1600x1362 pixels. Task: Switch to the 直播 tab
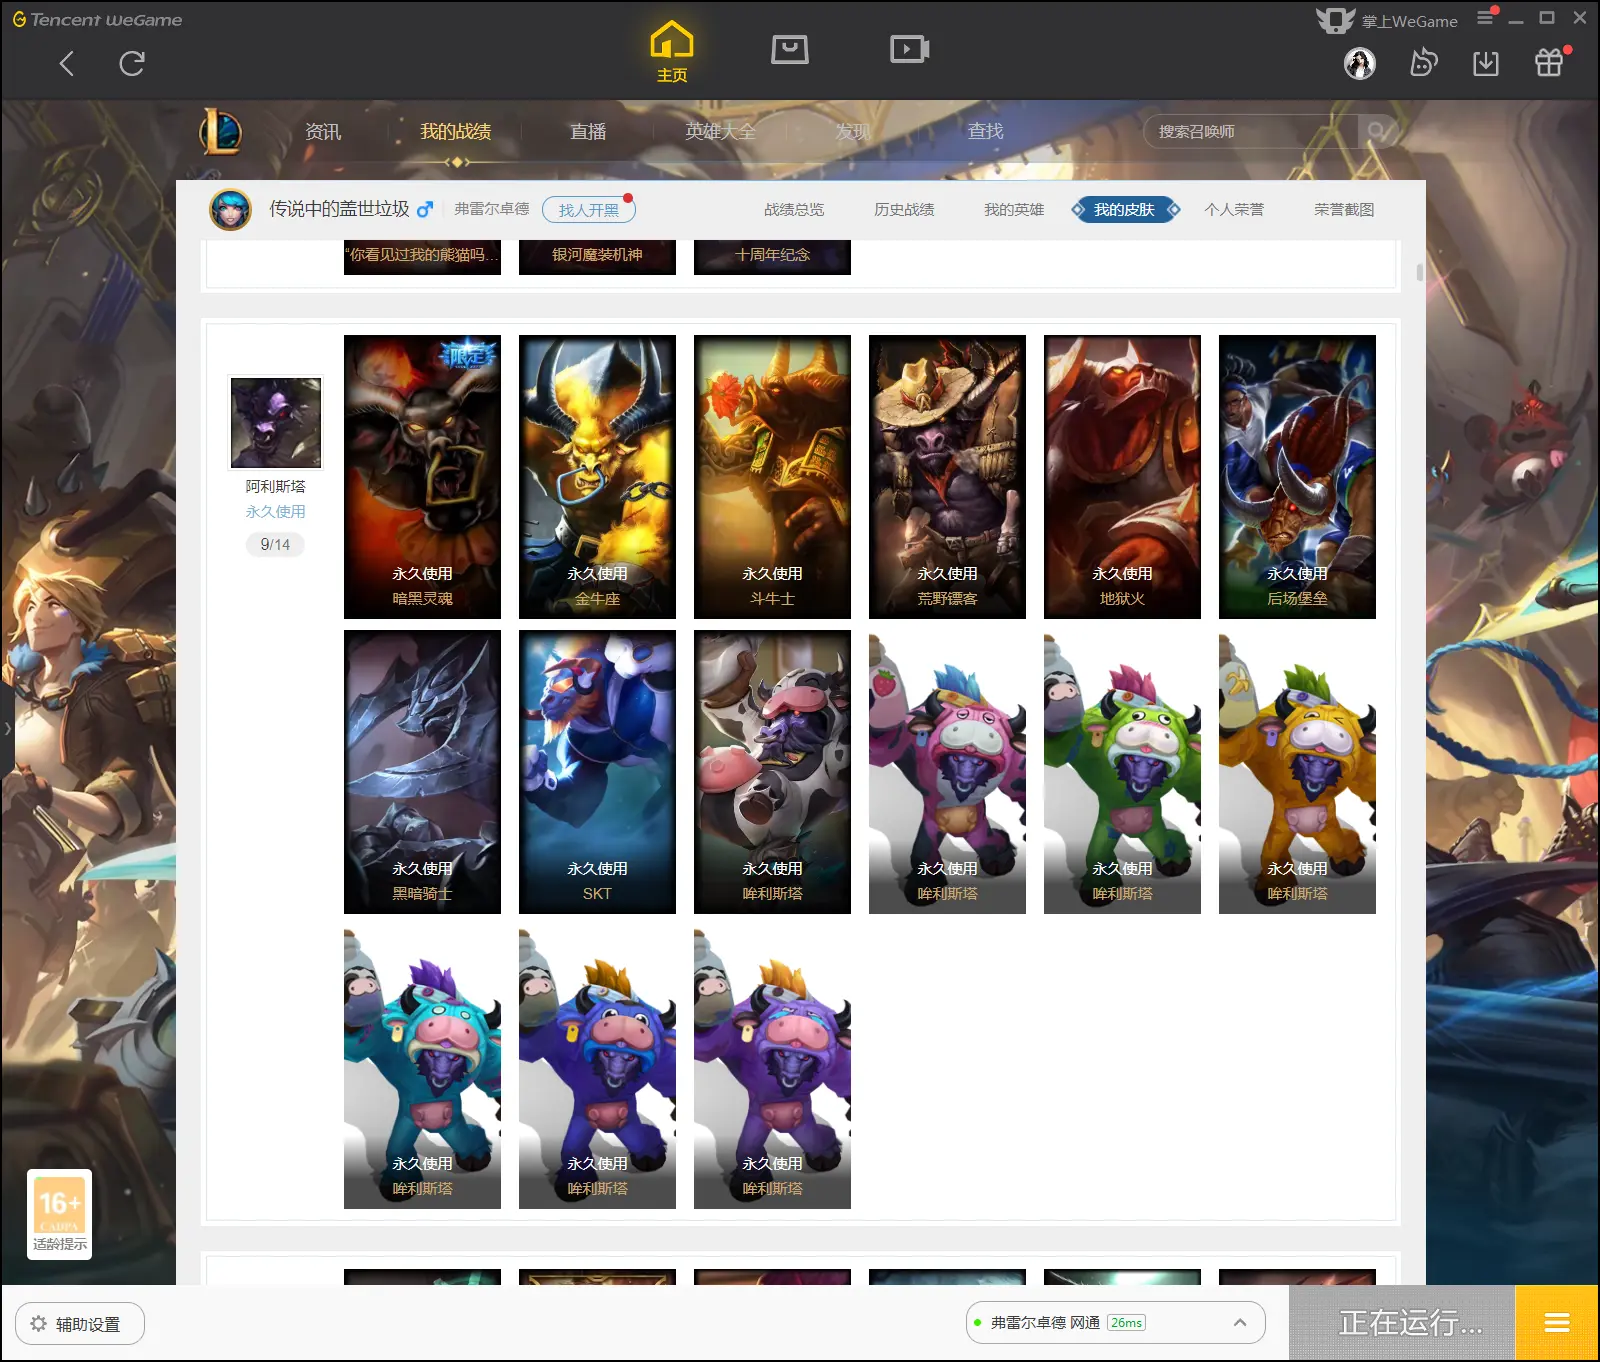coord(588,132)
